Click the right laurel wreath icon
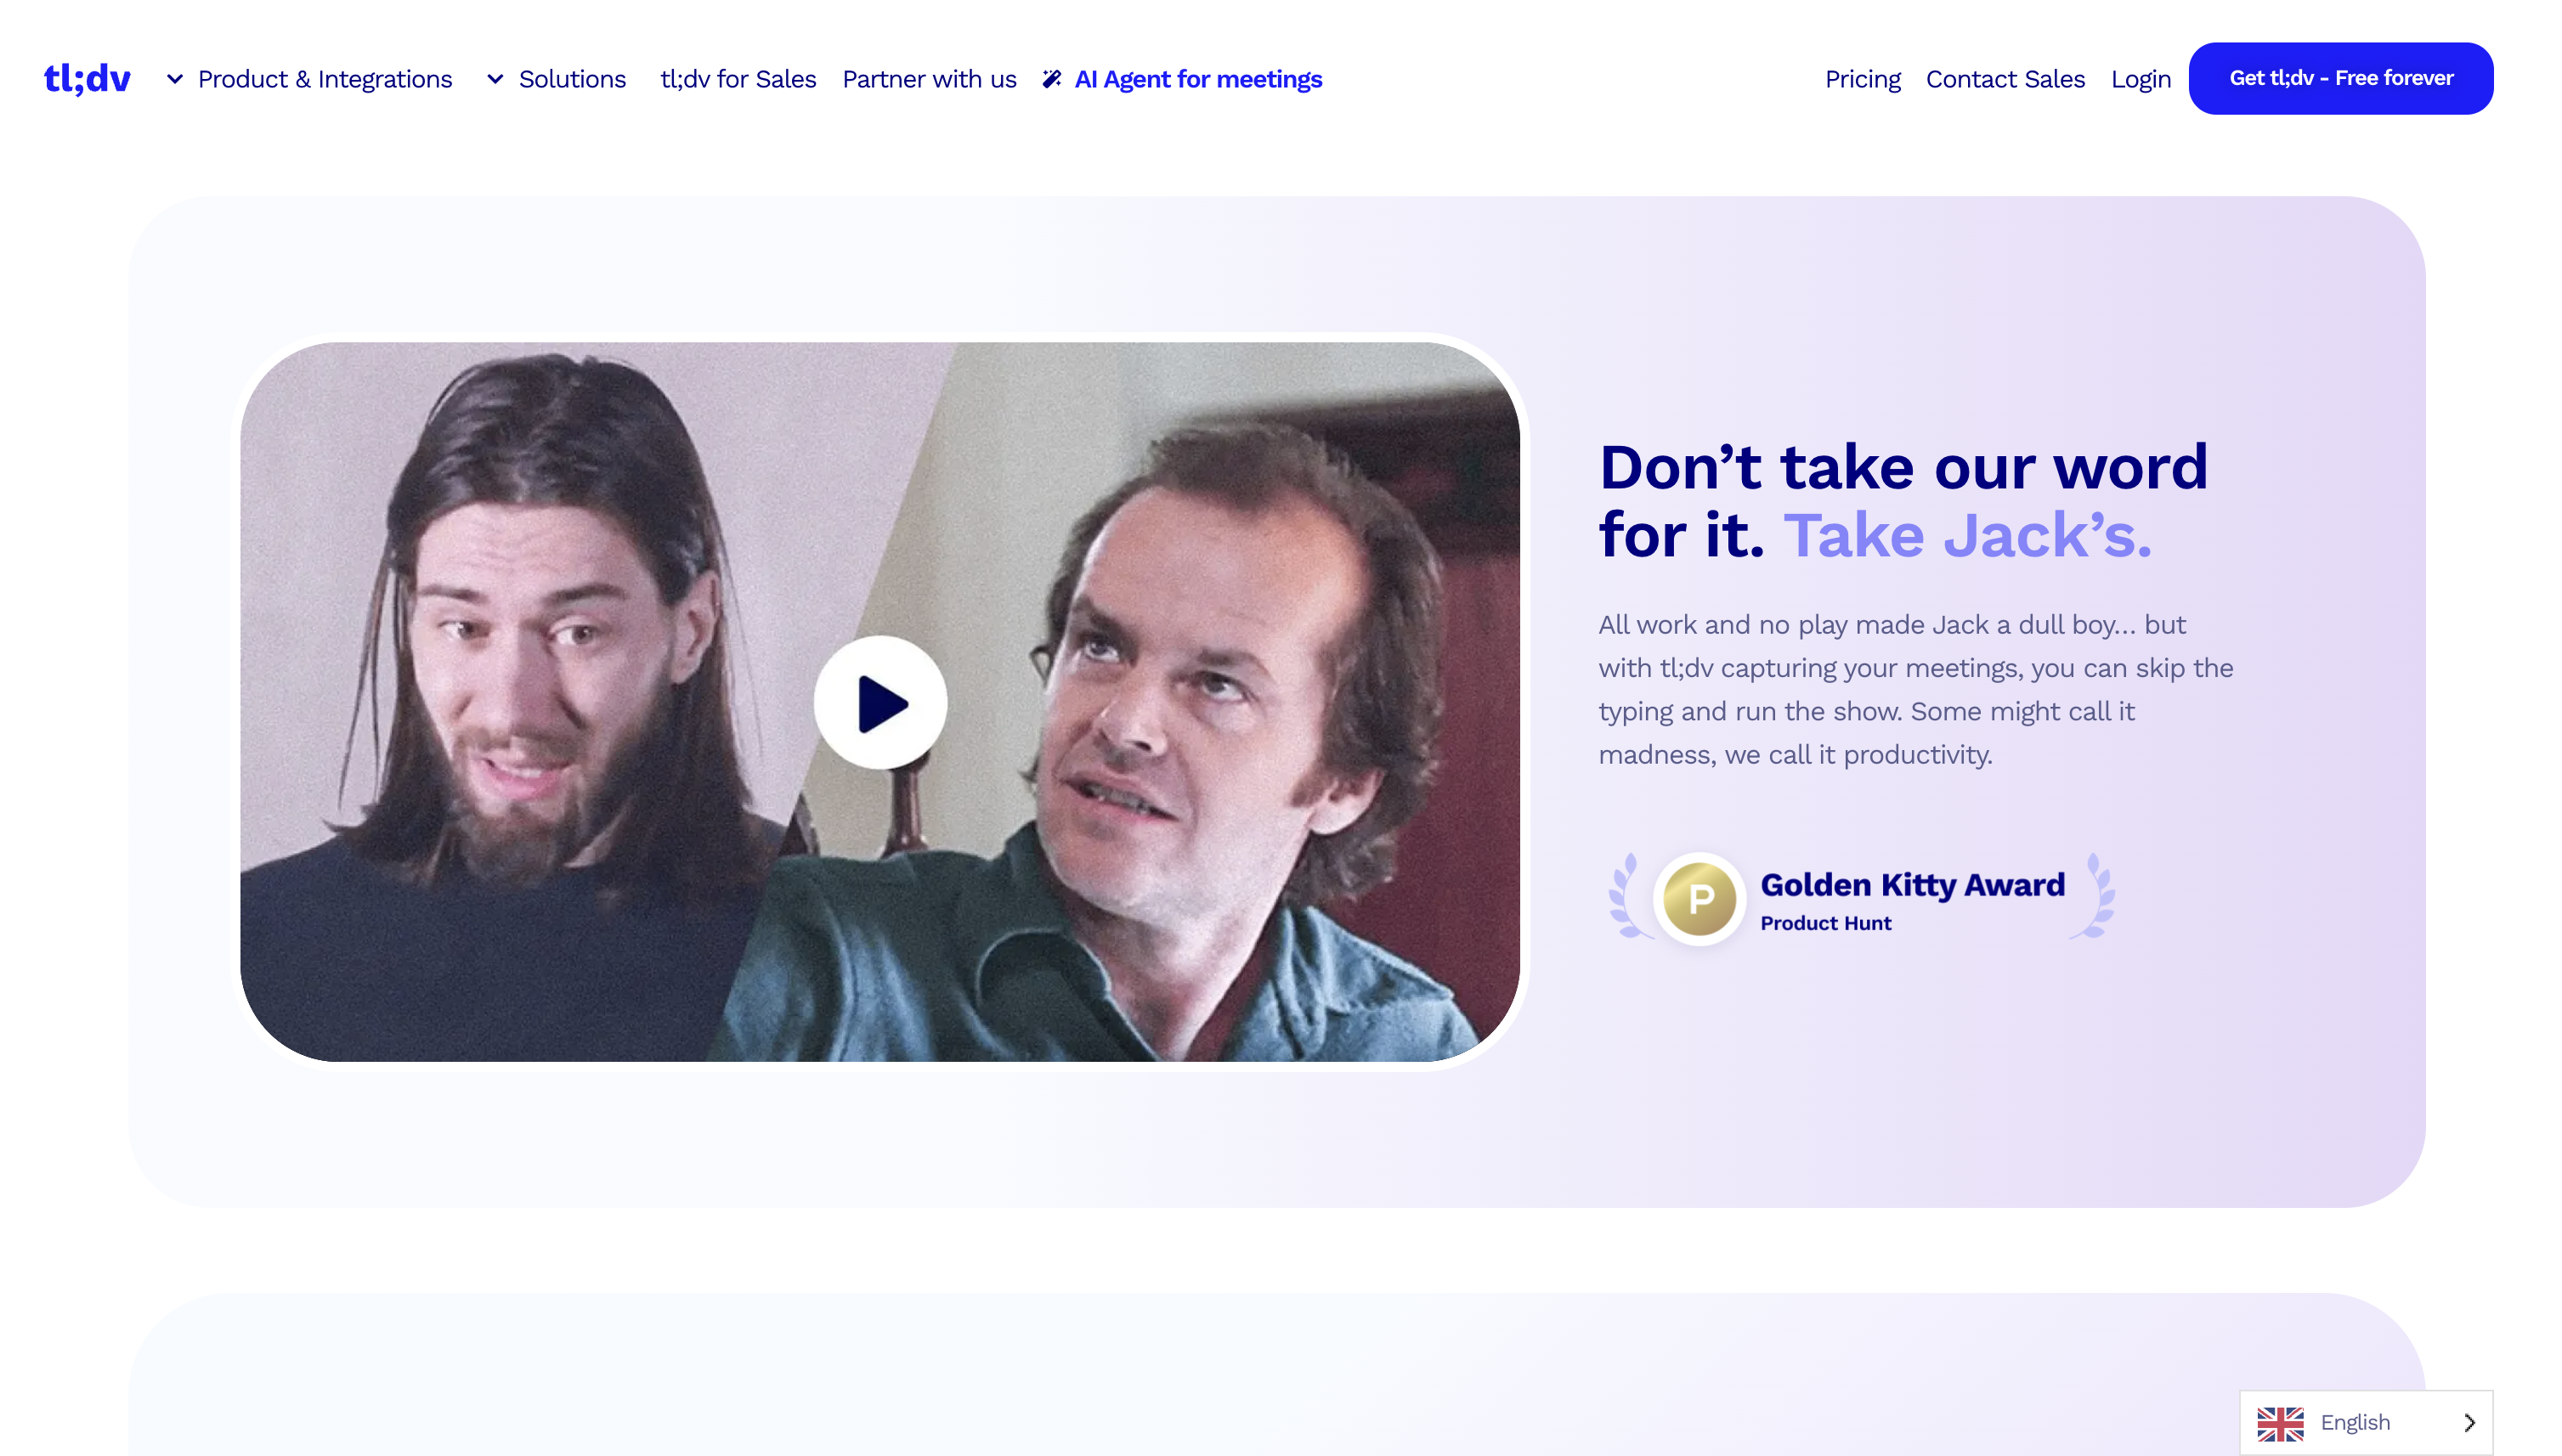 2095,896
